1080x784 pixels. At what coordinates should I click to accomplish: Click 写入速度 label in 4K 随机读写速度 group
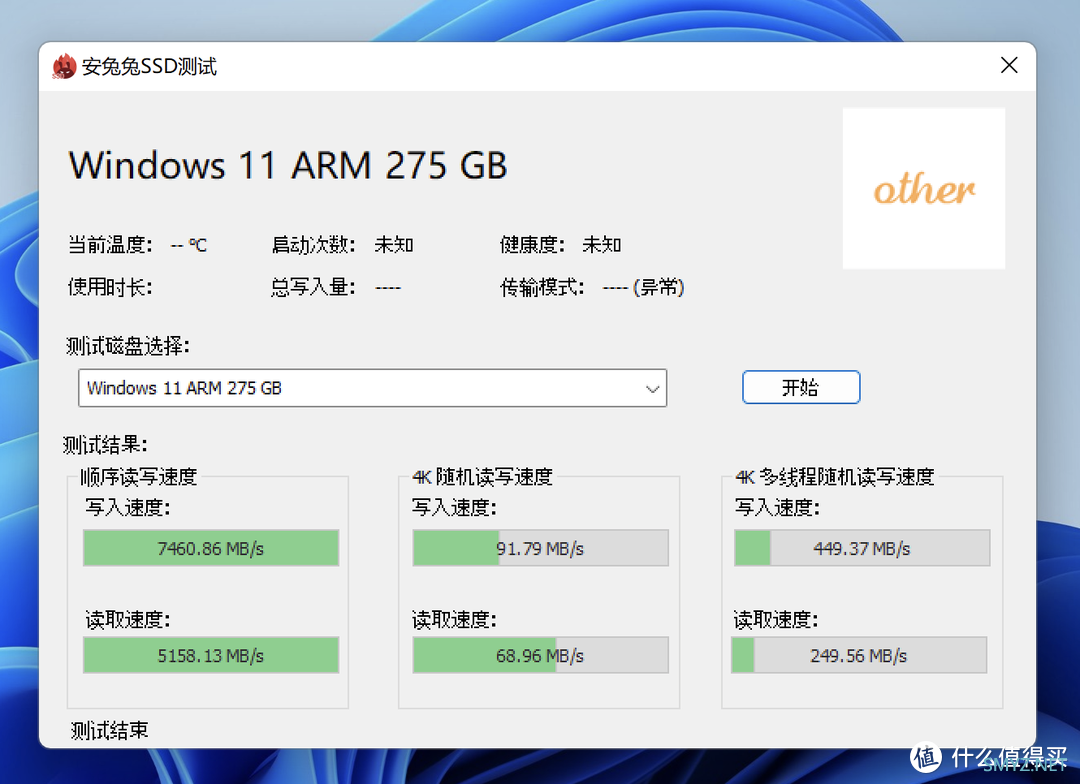(455, 508)
